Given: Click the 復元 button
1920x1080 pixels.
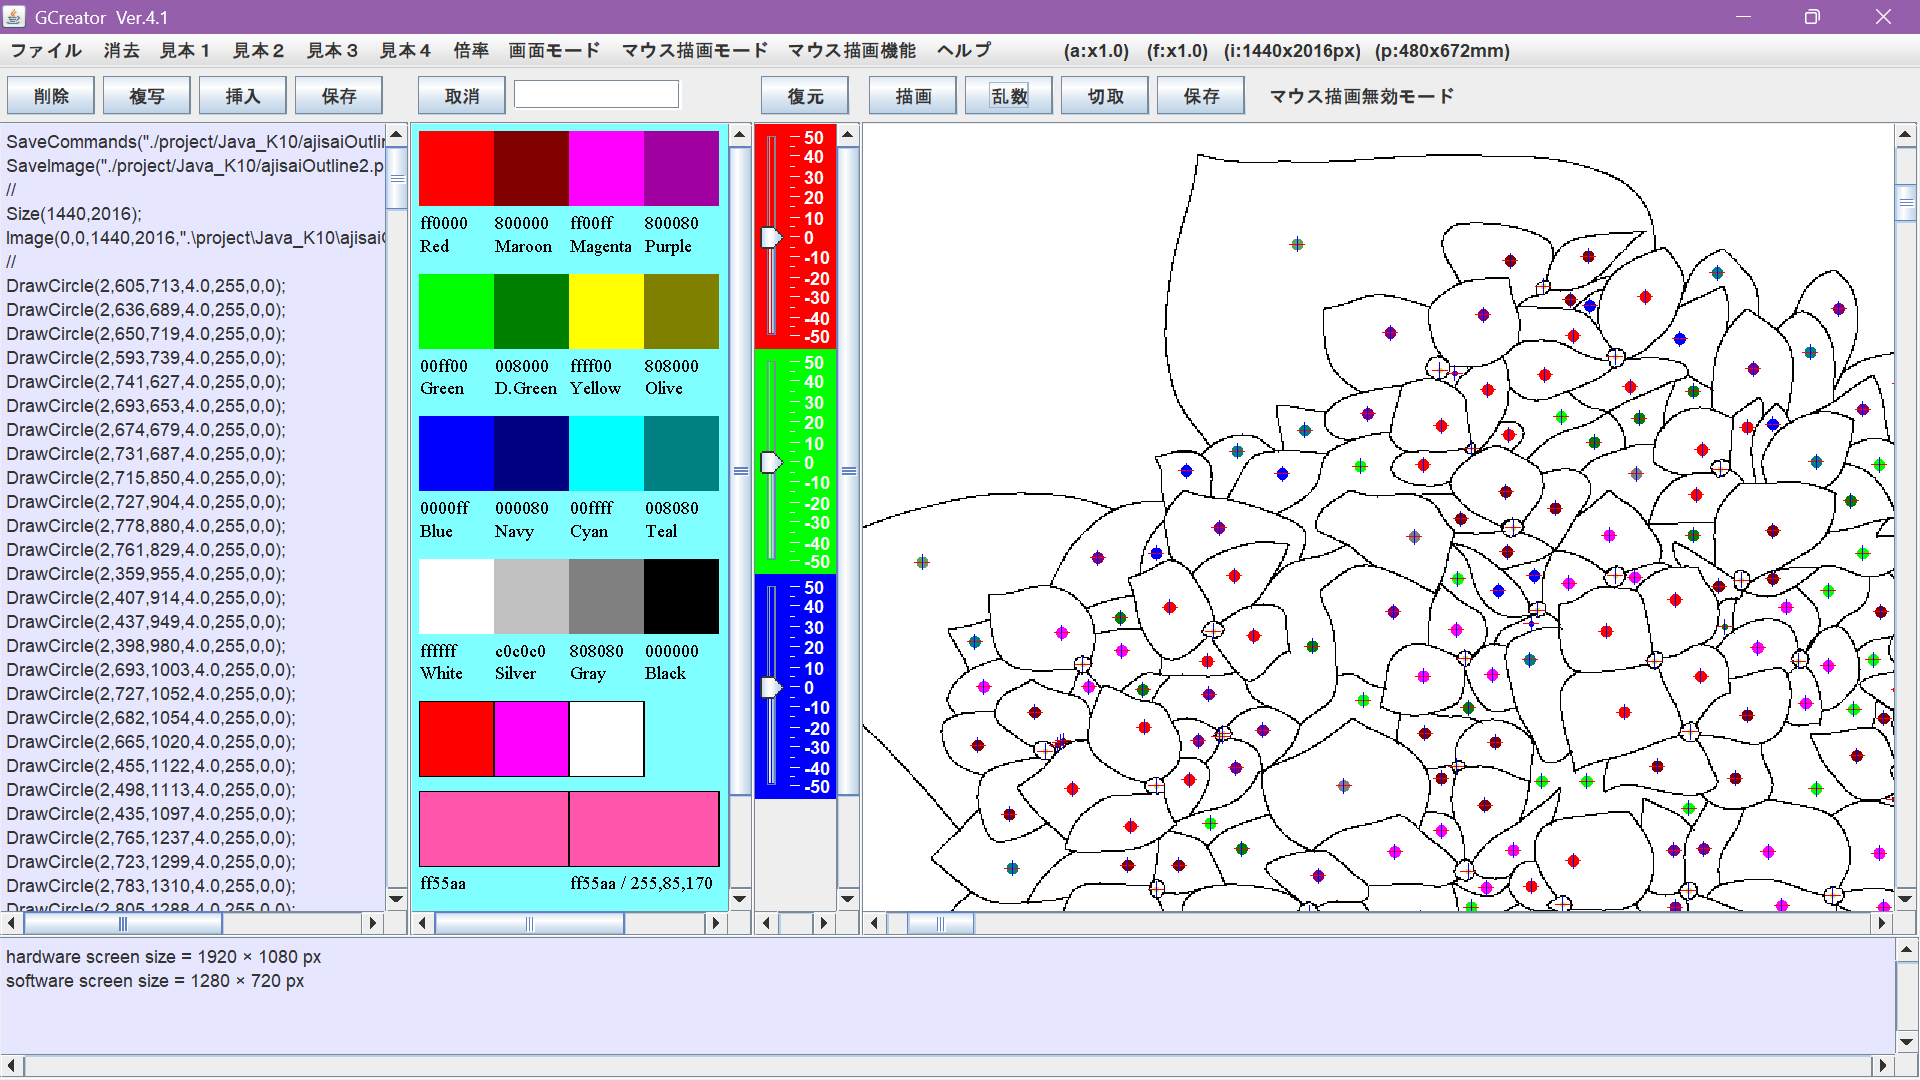Looking at the screenshot, I should 804,96.
